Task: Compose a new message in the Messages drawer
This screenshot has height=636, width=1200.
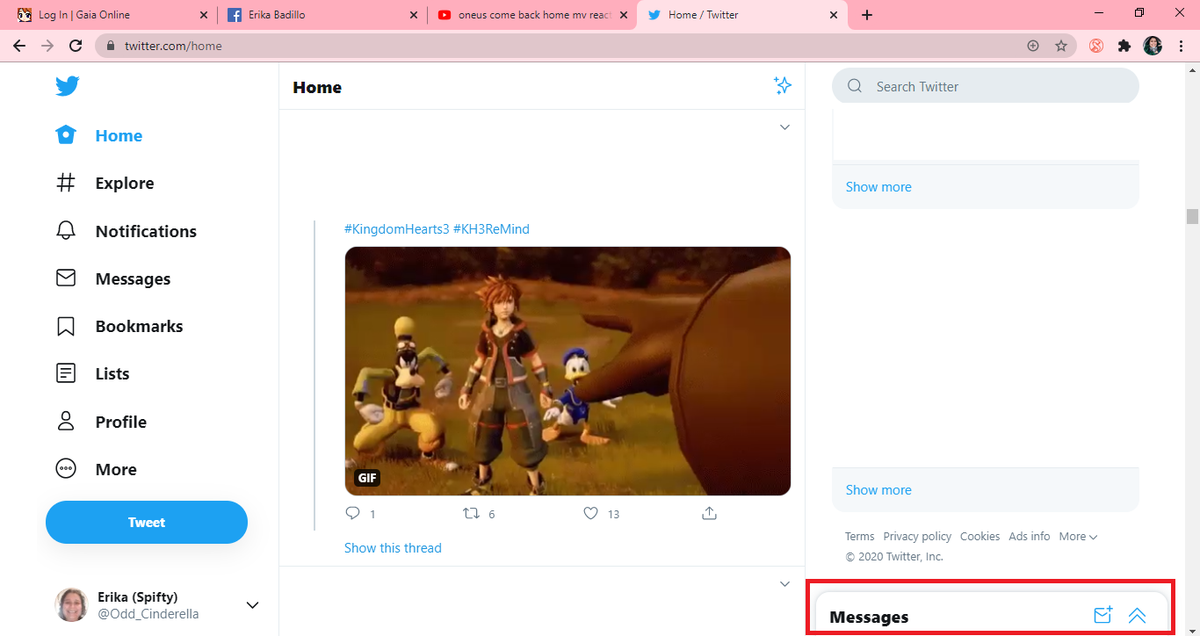Action: [x=1103, y=615]
